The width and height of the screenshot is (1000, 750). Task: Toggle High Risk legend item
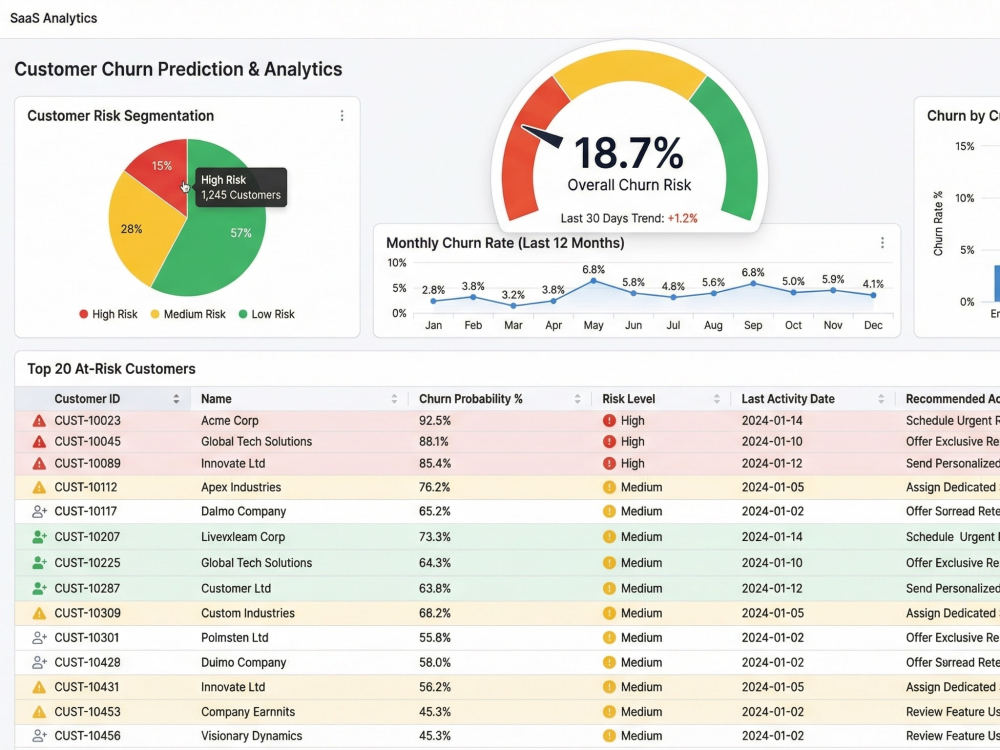tap(108, 314)
